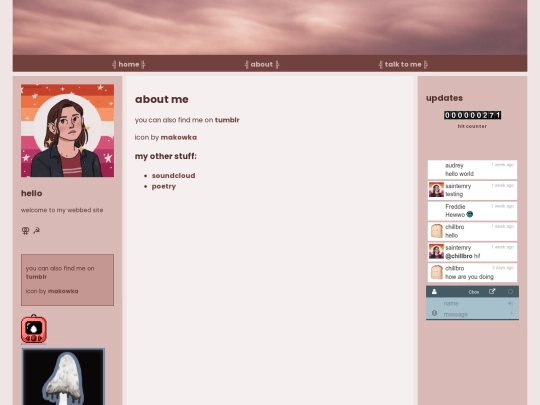Click the 'updates' heading

pos(444,98)
